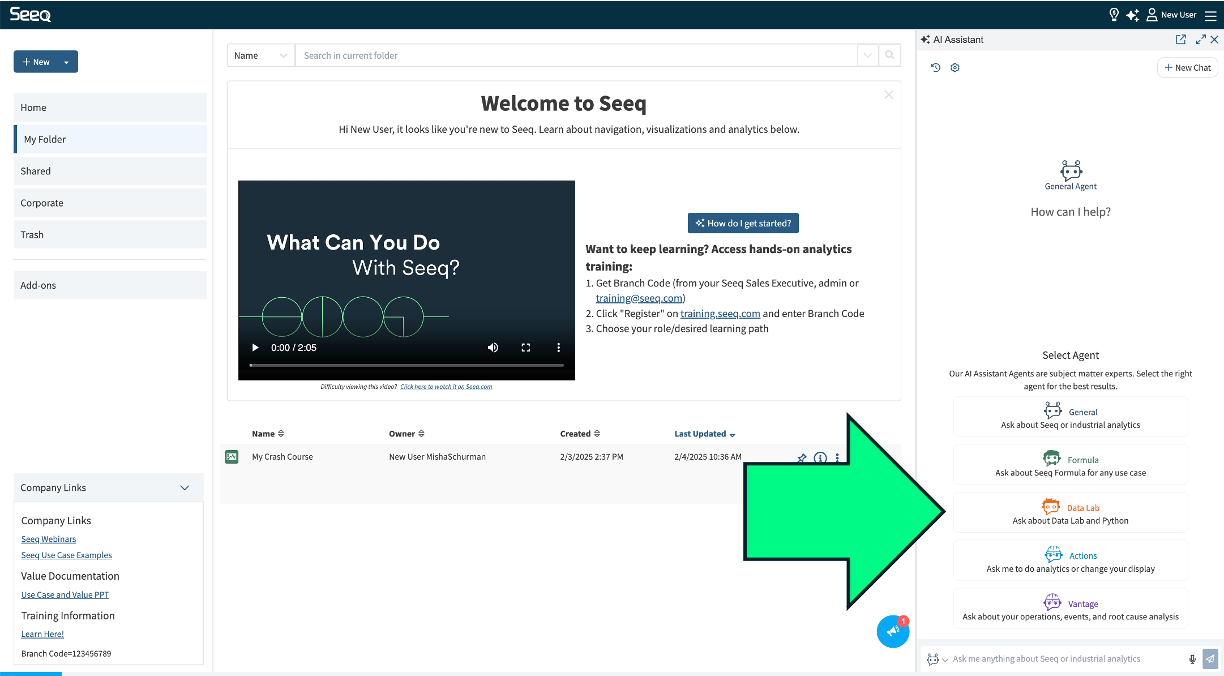Open info for My Crash Course item
The height and width of the screenshot is (676, 1224).
(820, 457)
